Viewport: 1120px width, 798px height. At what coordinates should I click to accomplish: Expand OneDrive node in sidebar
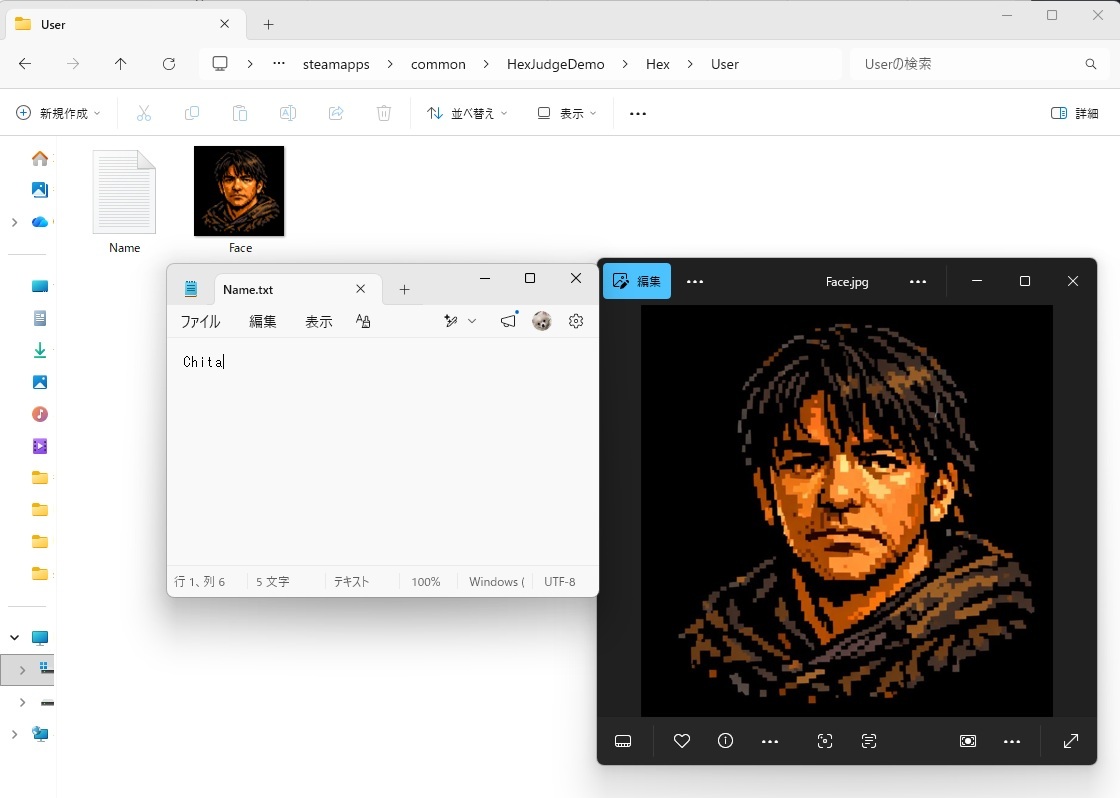[x=14, y=222]
